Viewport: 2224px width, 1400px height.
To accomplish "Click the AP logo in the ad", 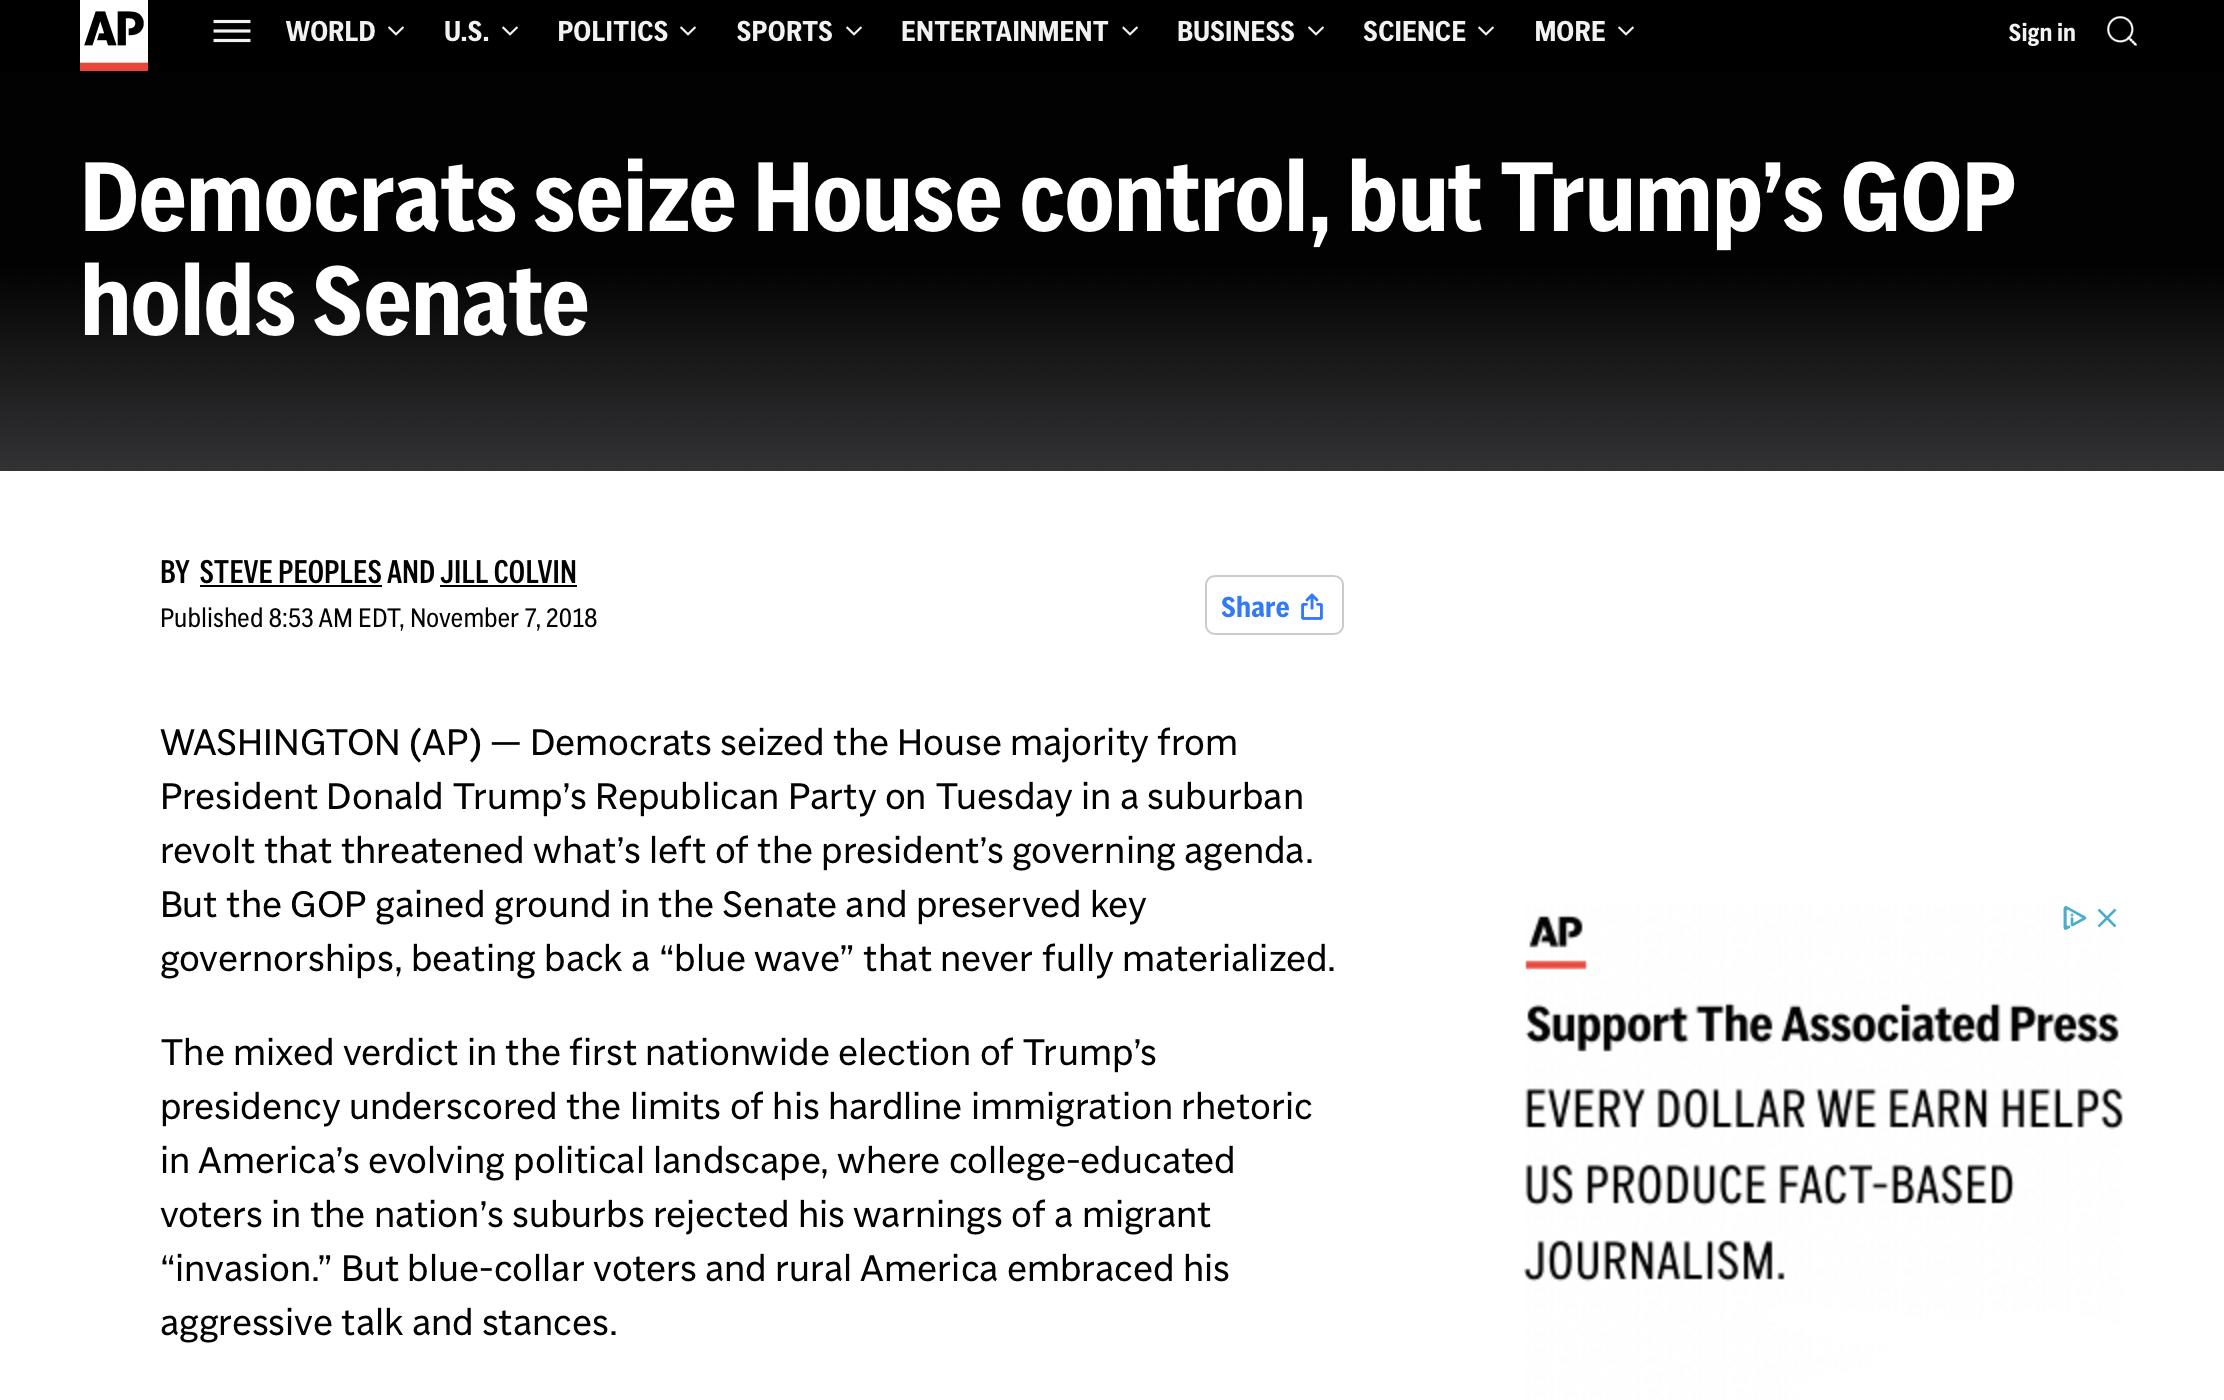I will [x=1556, y=941].
